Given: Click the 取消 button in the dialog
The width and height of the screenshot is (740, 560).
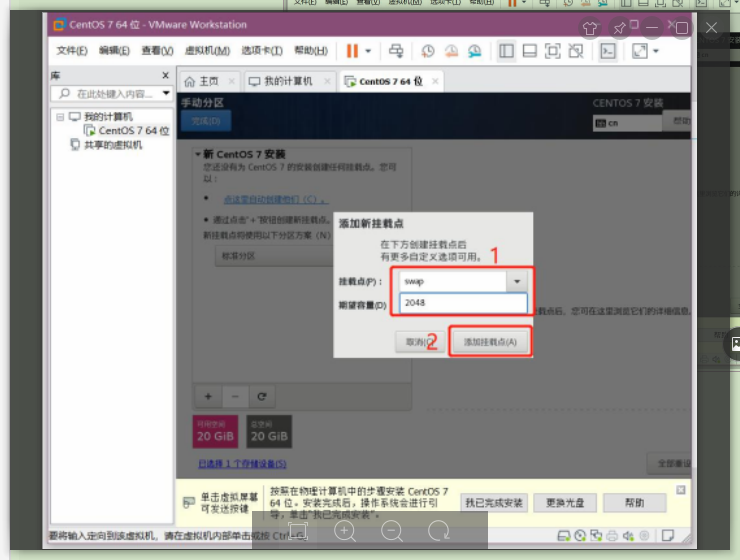Looking at the screenshot, I should tap(419, 342).
